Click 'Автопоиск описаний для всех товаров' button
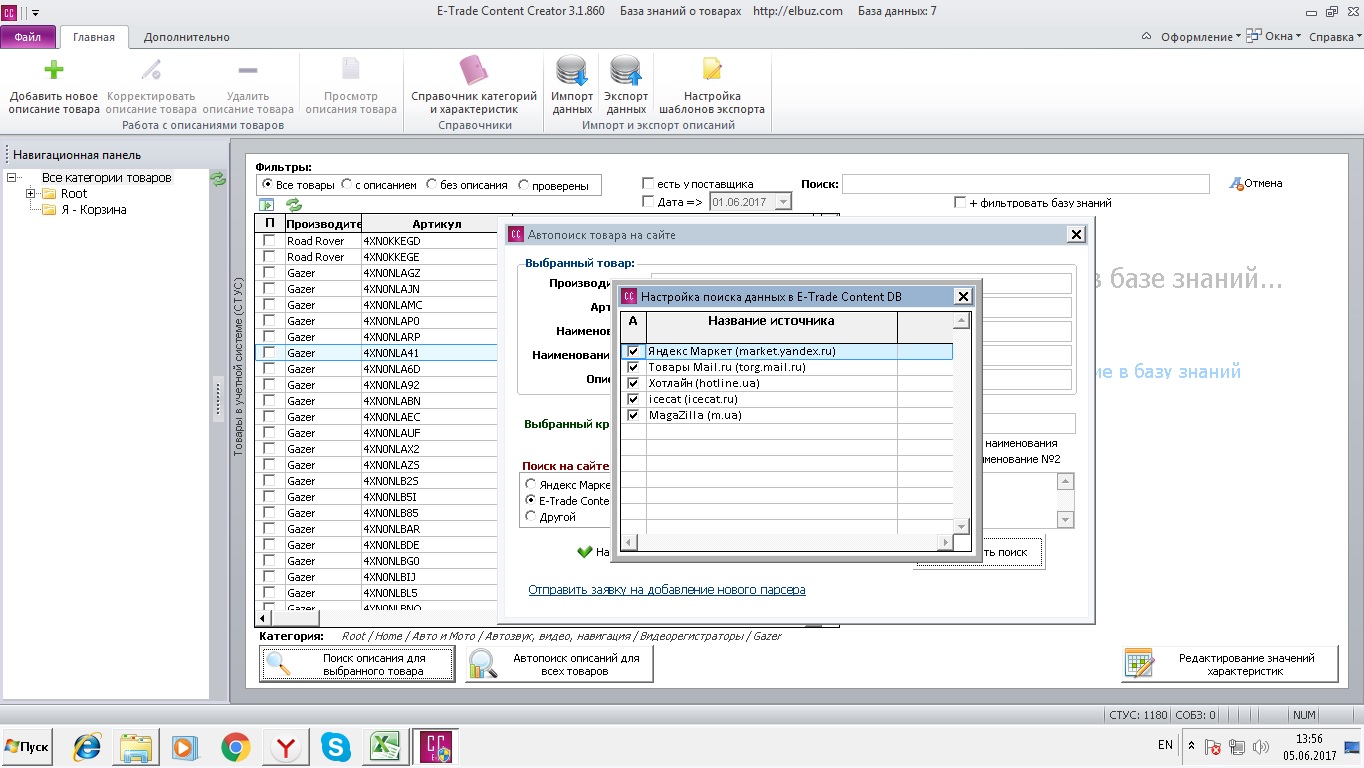Screen dimensions: 1364x768 pyautogui.click(x=559, y=665)
